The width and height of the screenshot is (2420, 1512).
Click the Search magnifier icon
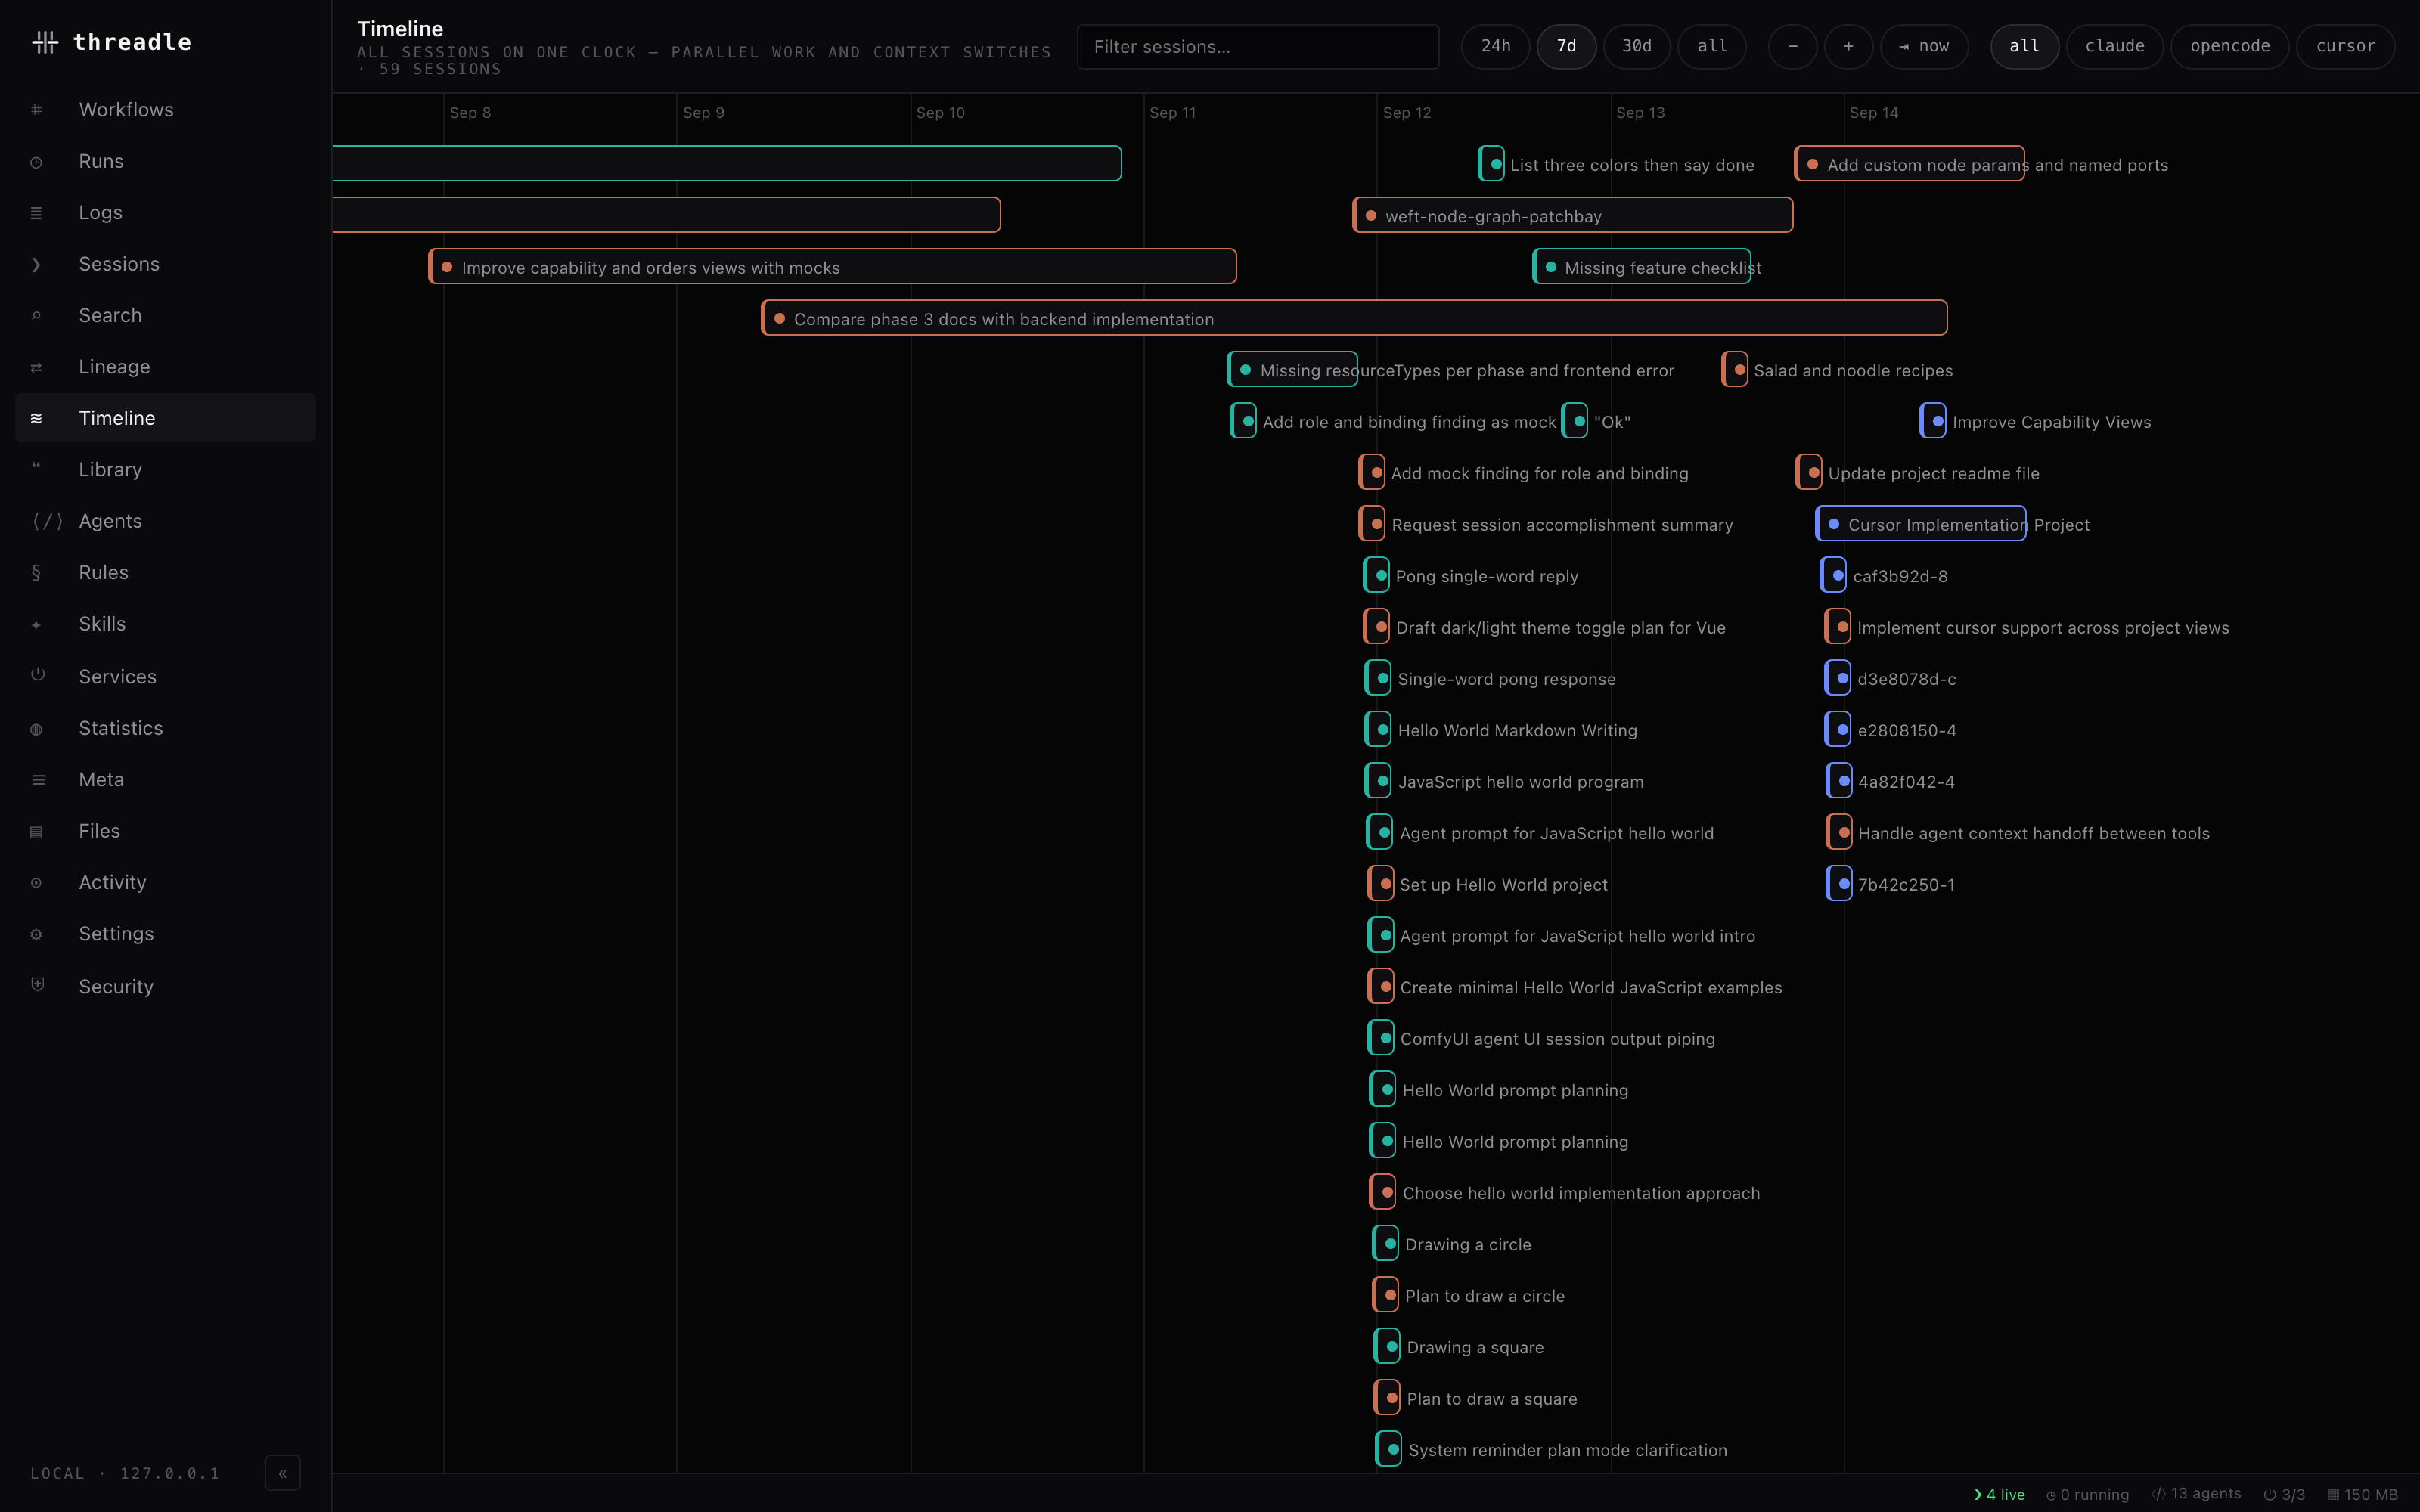37,316
